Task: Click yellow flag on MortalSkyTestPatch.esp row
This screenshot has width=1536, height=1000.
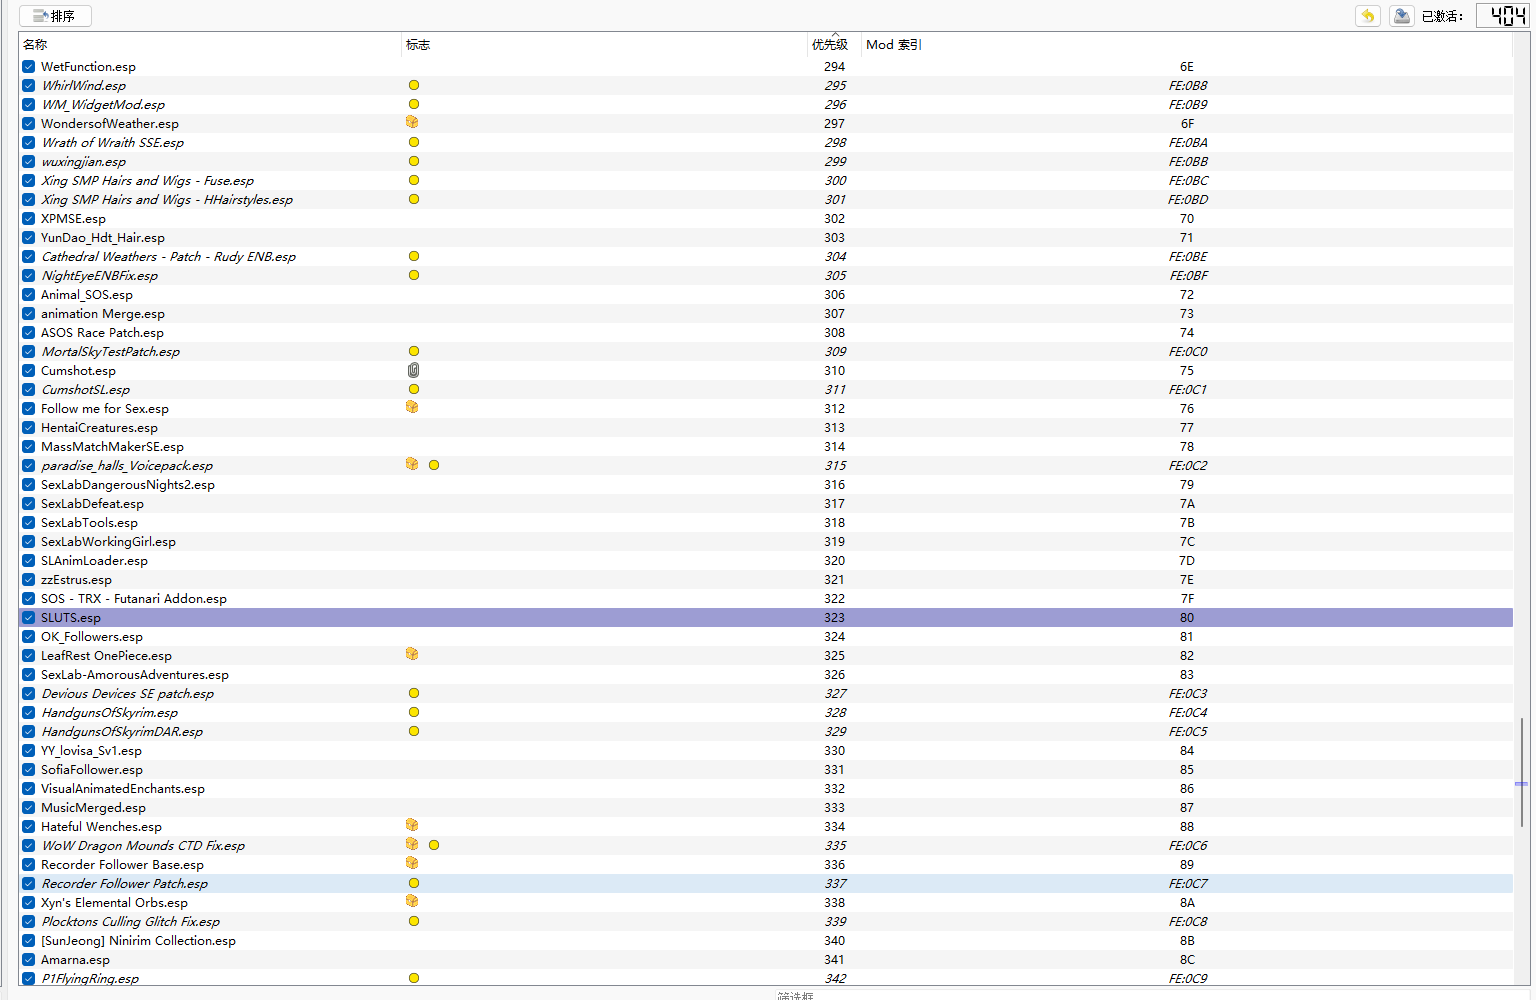Action: [x=414, y=351]
